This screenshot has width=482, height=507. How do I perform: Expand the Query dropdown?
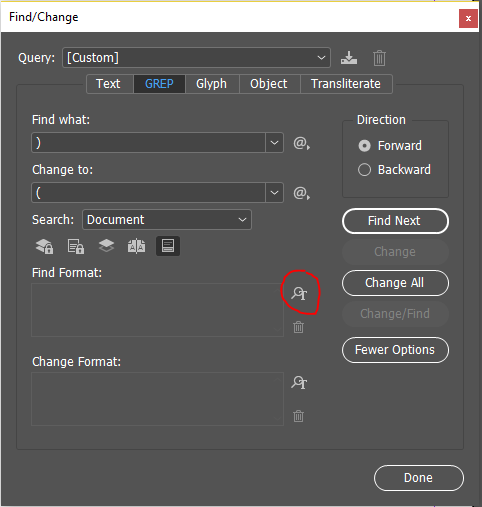(196, 58)
